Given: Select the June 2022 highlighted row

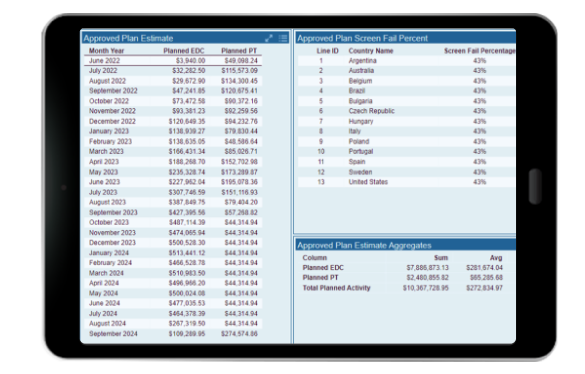Looking at the screenshot, I should (x=173, y=60).
